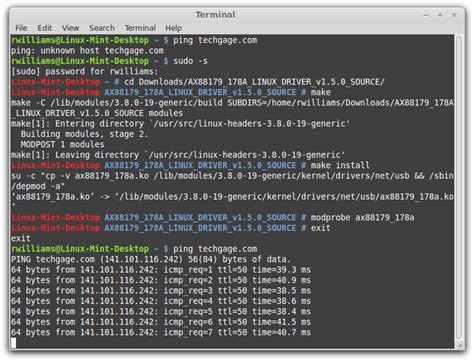This screenshot has width=474, height=361.
Task: Click the ping reply line icmp_req=6
Action: click(x=161, y=322)
